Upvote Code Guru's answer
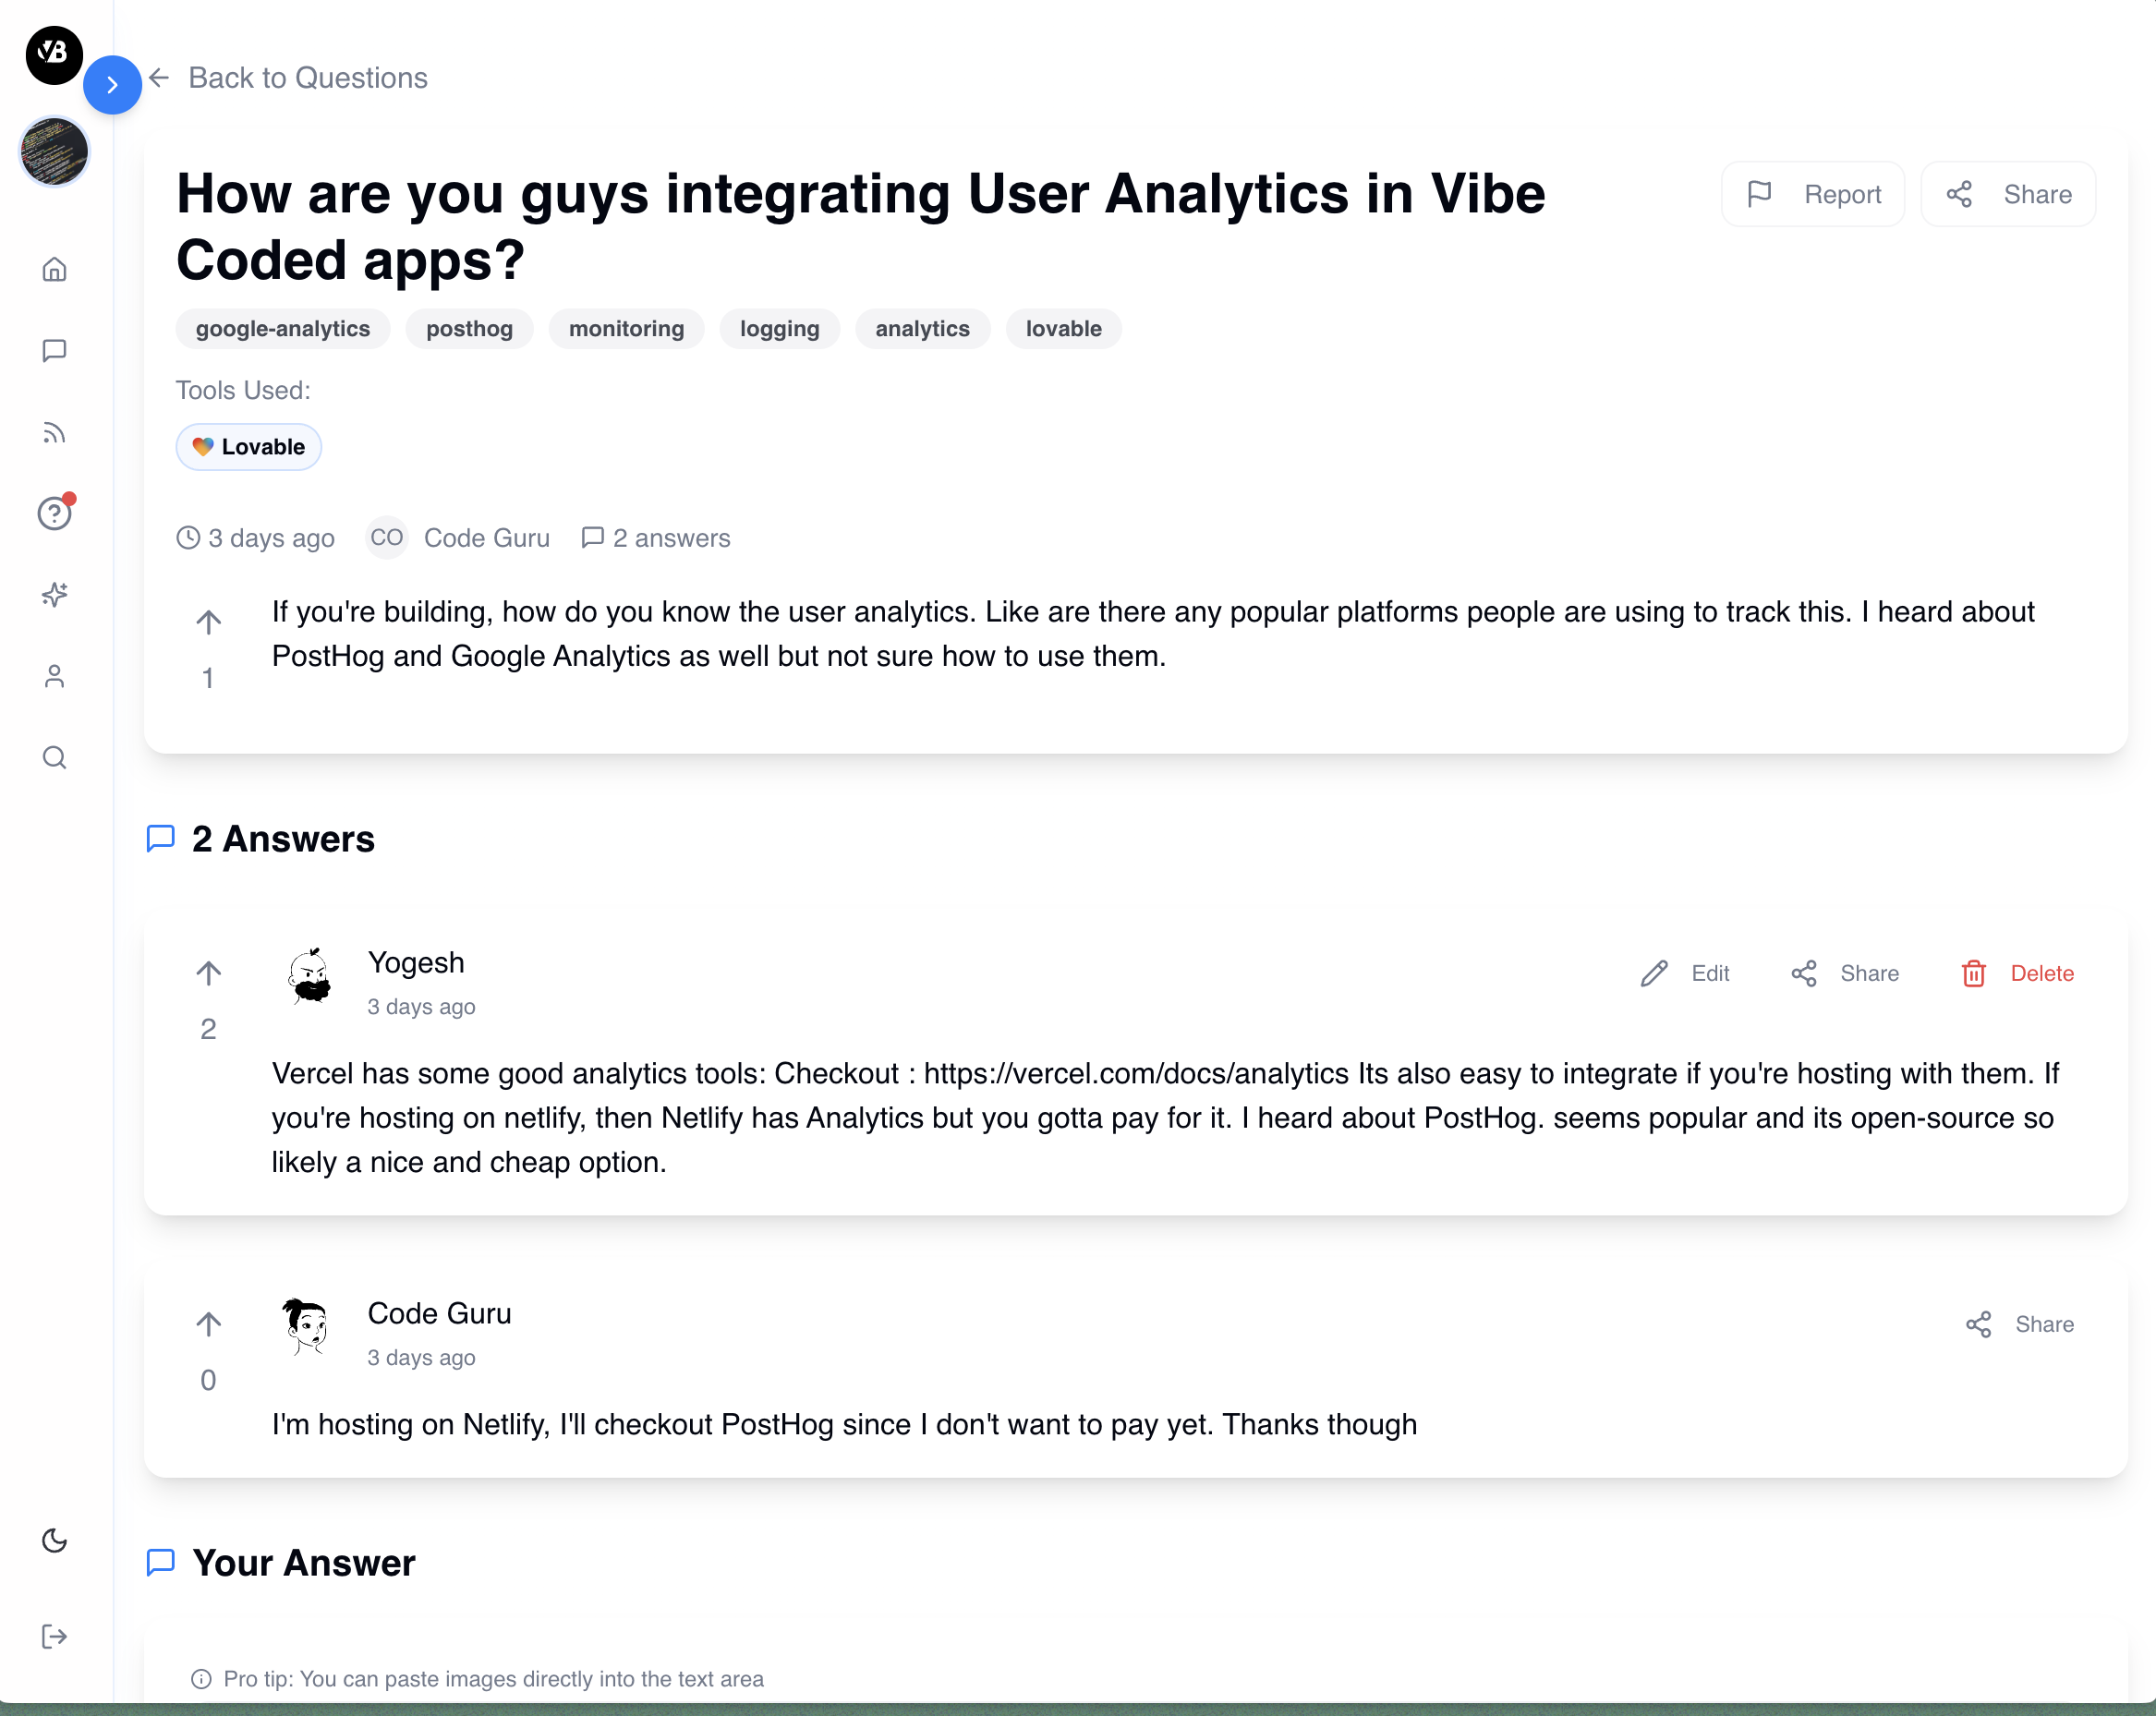2156x1716 pixels. [x=208, y=1324]
